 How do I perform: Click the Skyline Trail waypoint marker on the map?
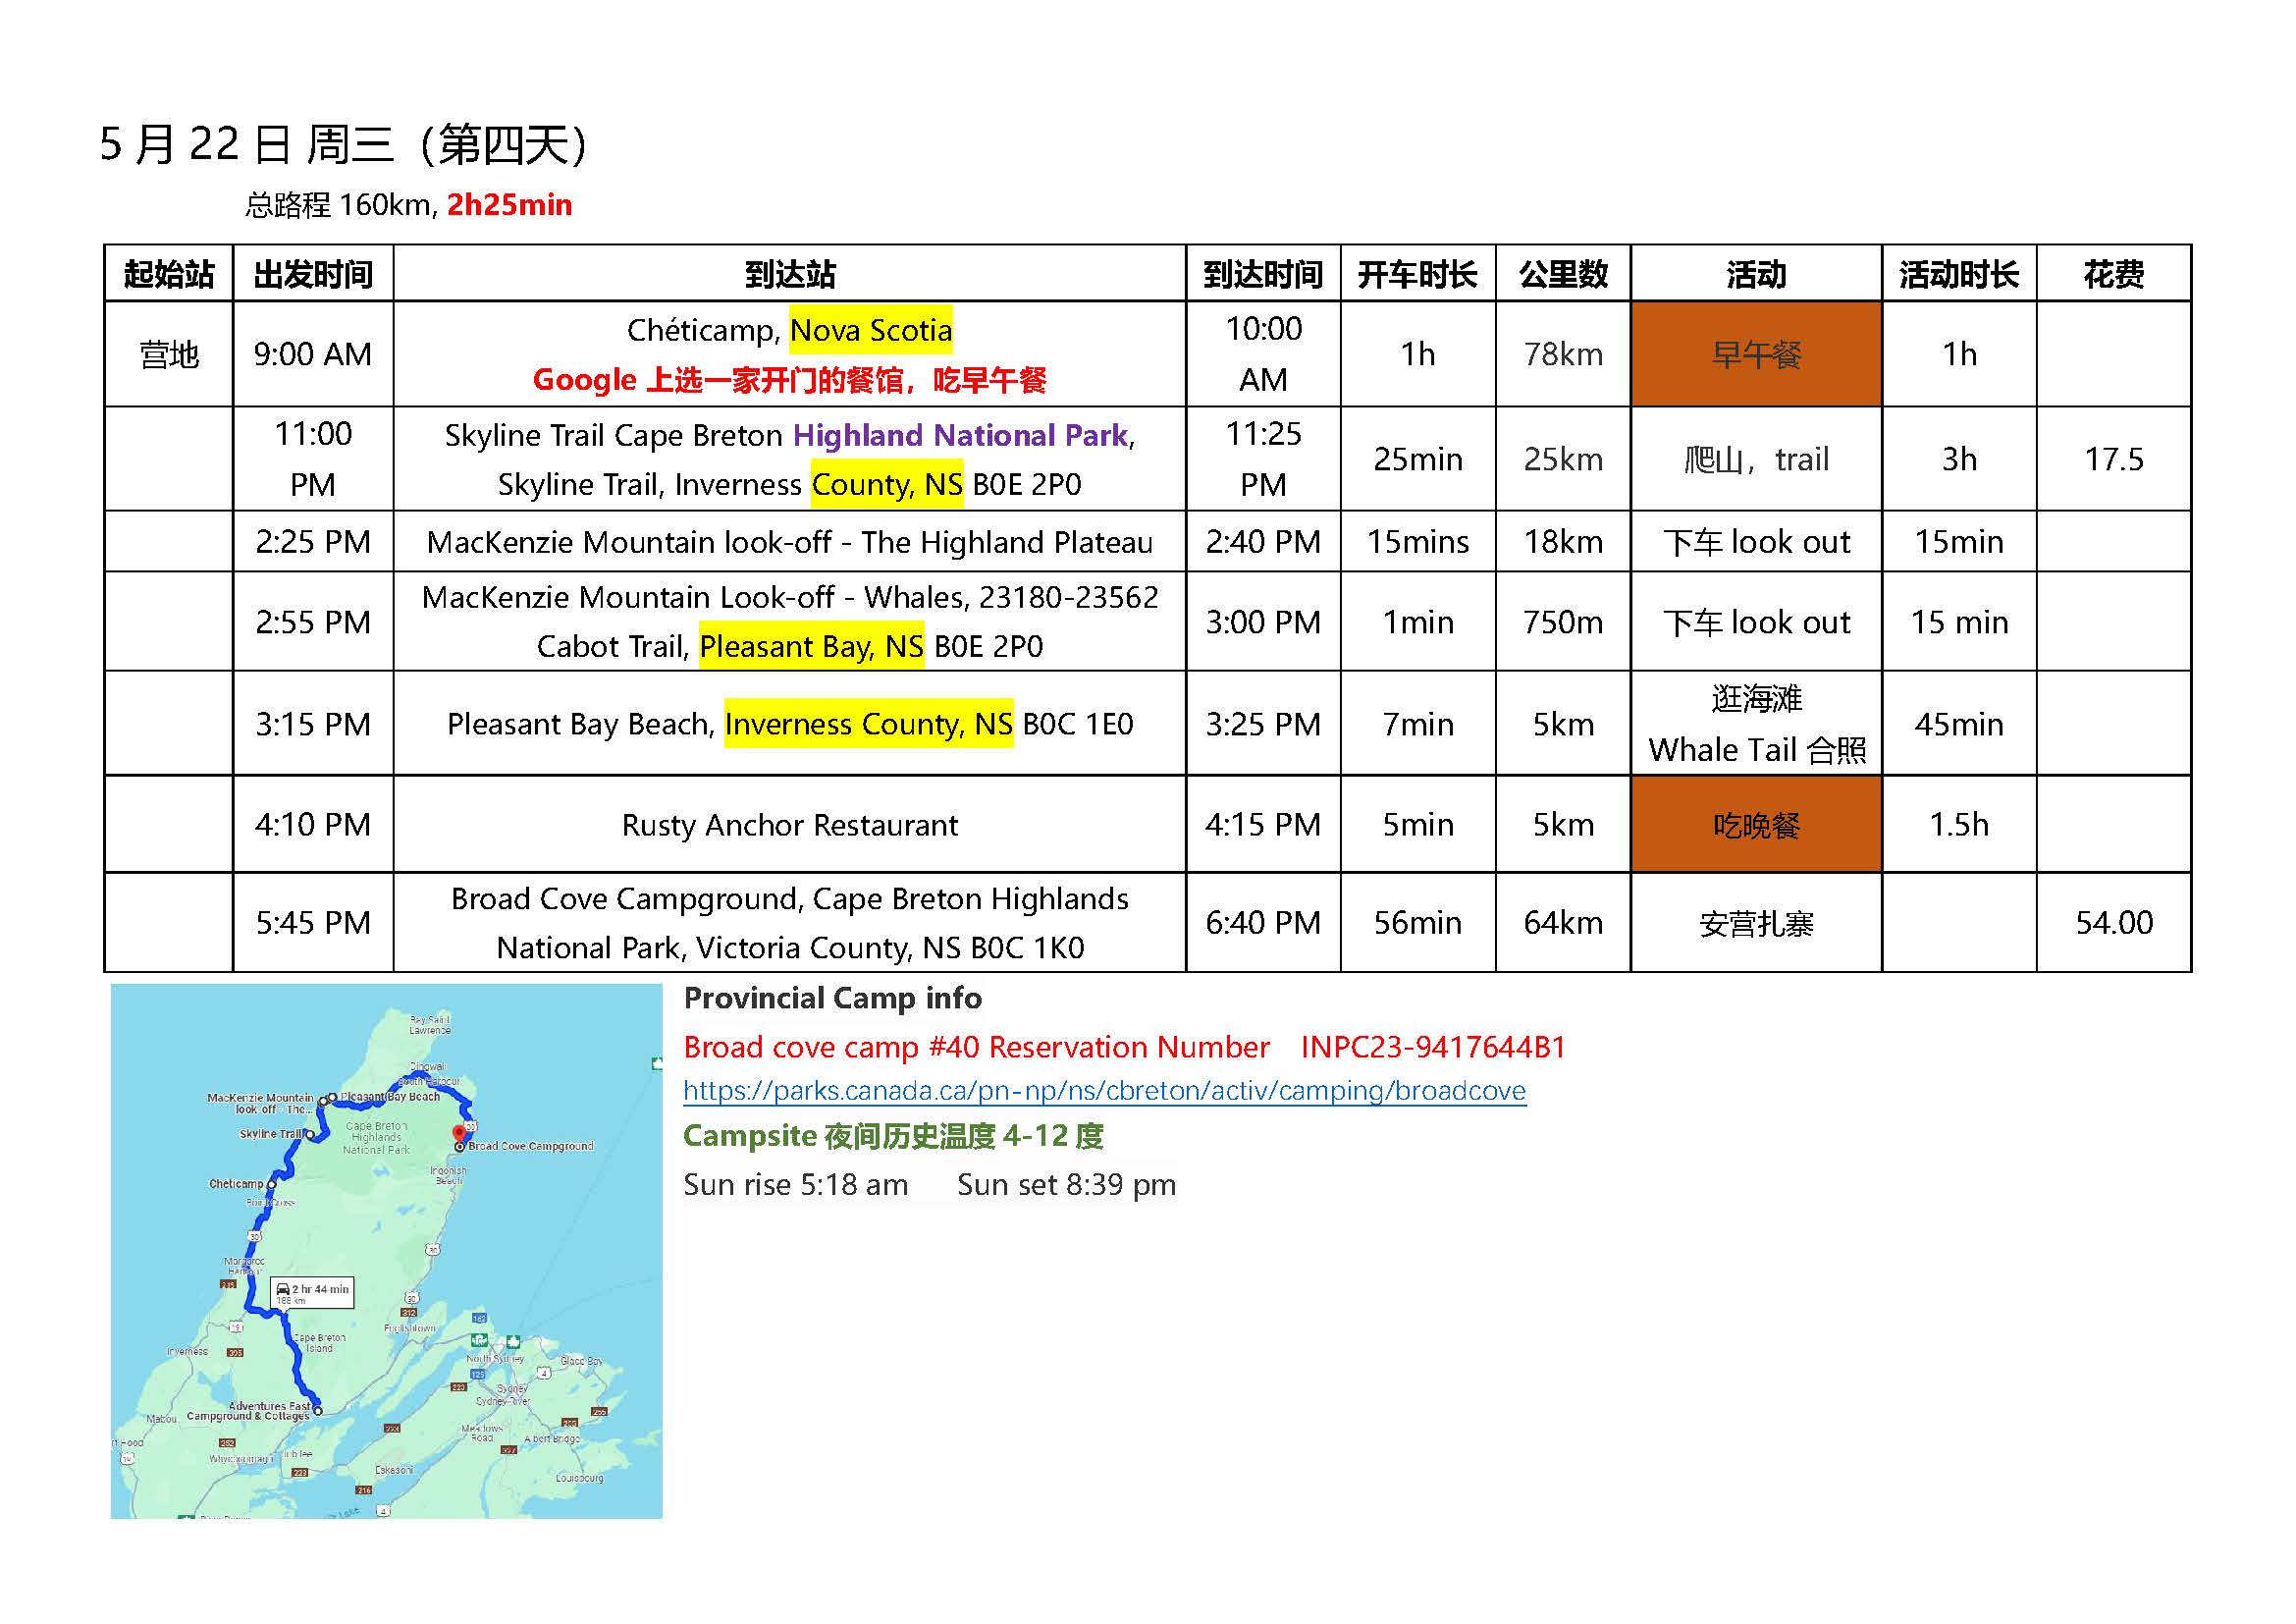click(311, 1134)
